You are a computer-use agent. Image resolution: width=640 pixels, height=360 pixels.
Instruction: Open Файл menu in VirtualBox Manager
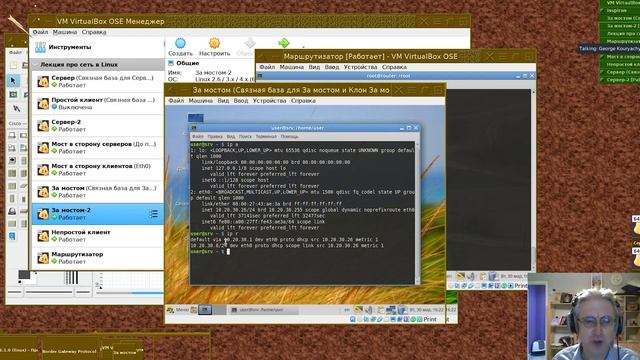pyautogui.click(x=40, y=32)
